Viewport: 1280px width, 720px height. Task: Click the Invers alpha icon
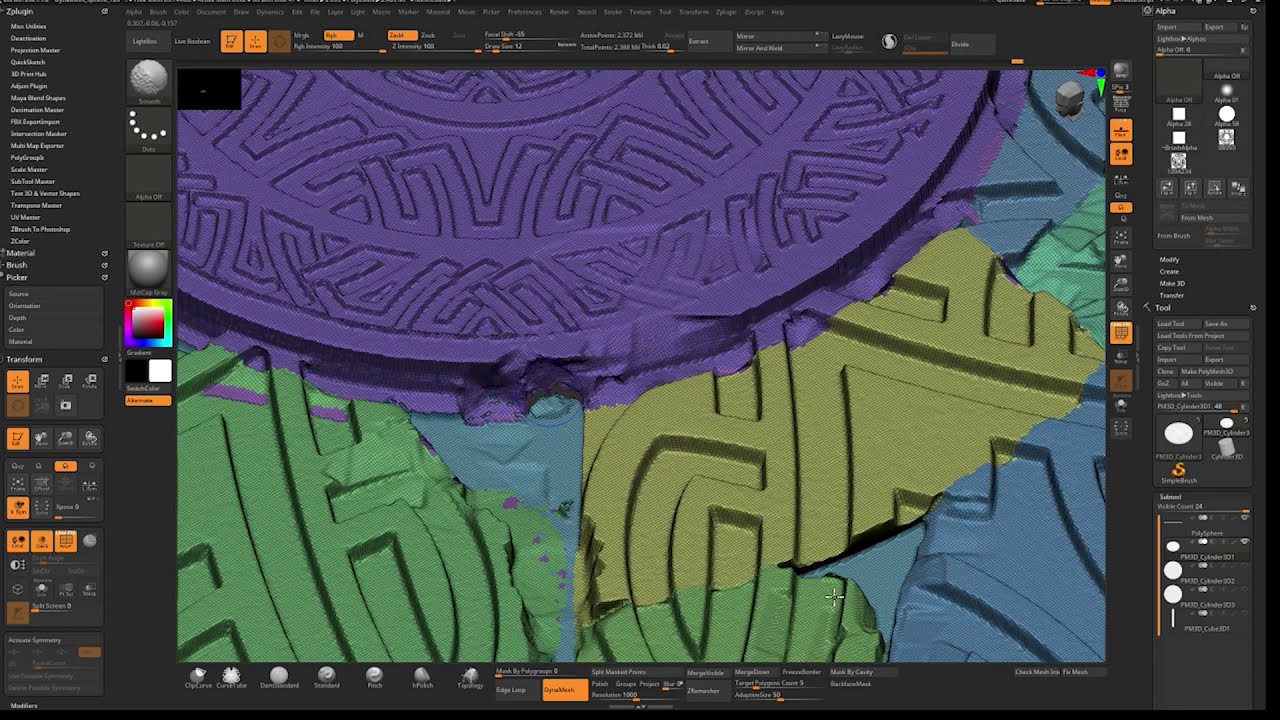click(1239, 188)
